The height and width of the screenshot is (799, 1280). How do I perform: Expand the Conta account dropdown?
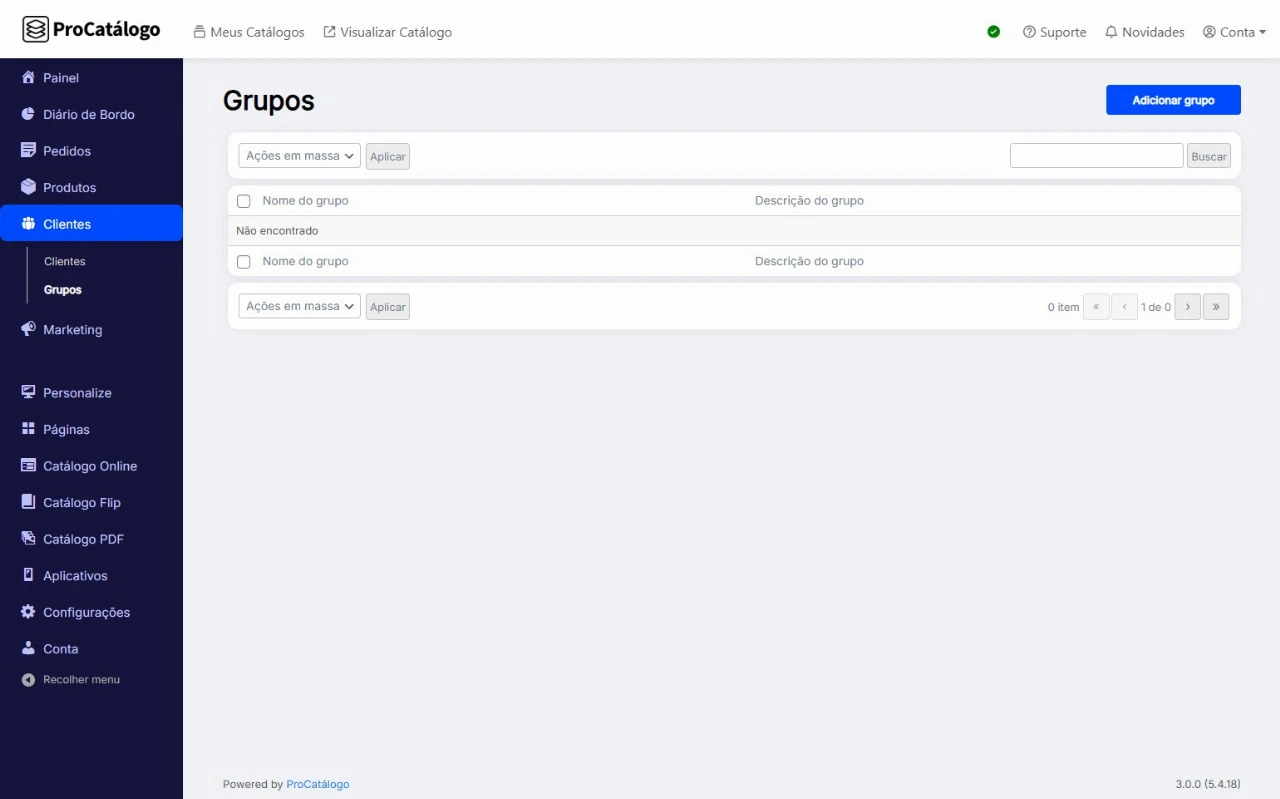(1235, 32)
